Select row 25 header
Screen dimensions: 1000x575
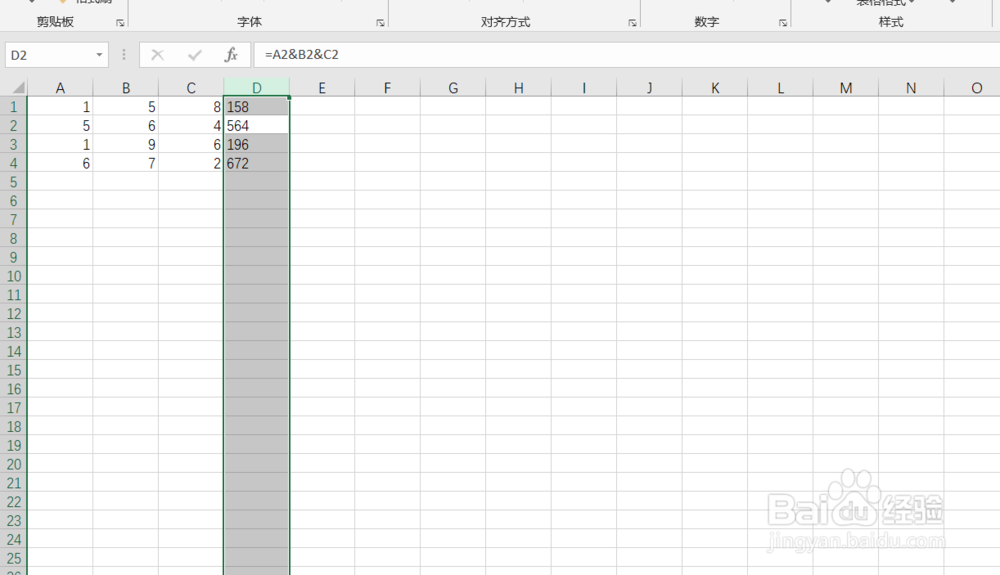click(13, 558)
